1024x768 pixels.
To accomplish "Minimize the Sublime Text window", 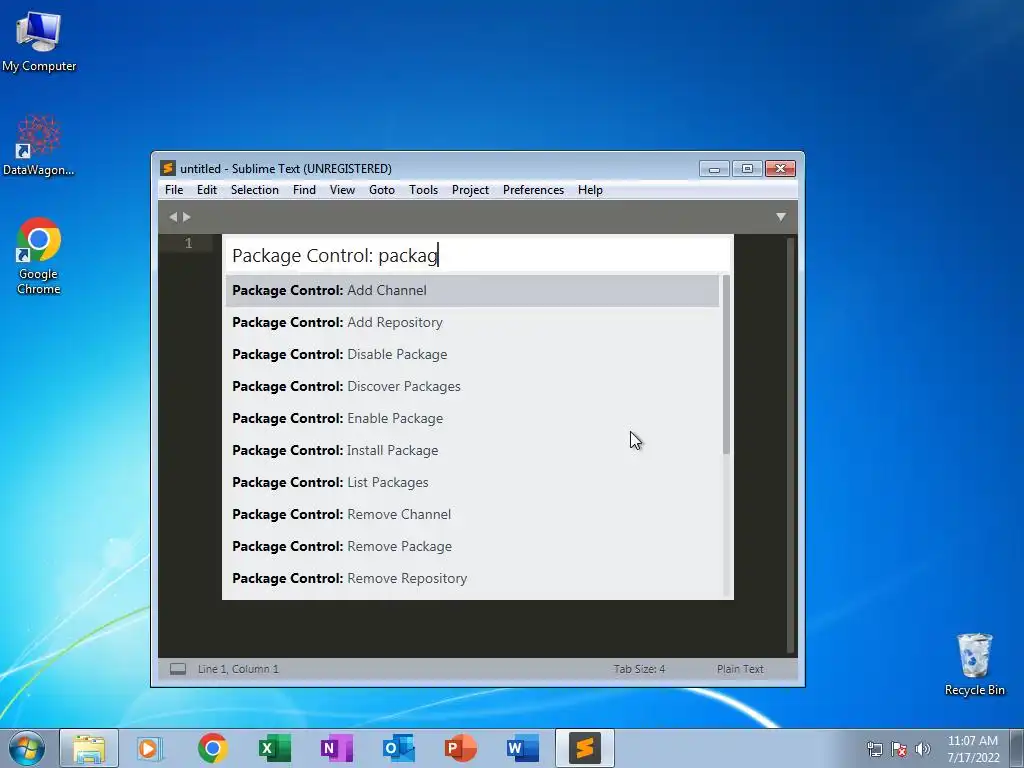I will click(714, 169).
